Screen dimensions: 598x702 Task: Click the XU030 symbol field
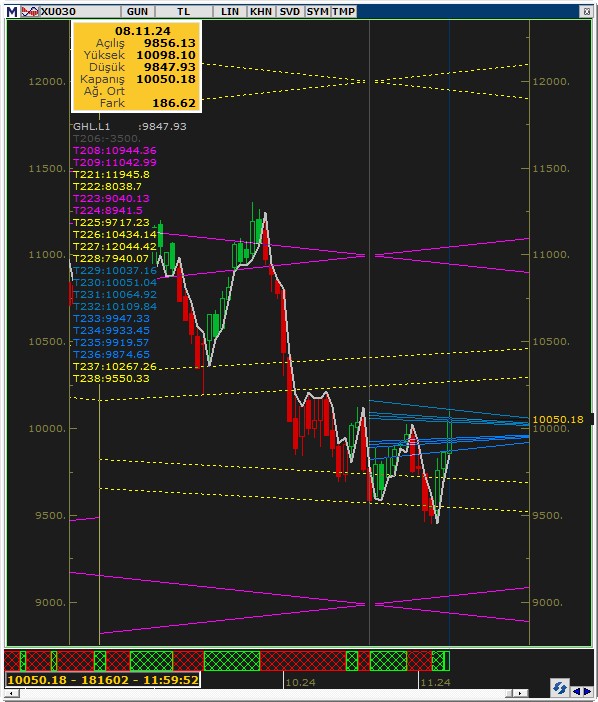[80, 12]
